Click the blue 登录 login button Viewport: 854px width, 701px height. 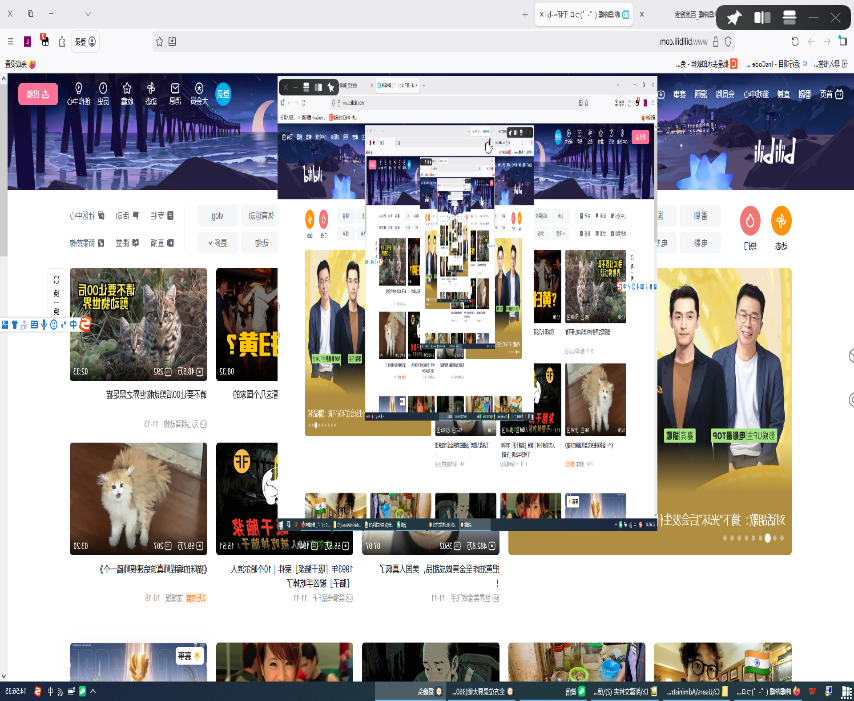click(x=223, y=92)
